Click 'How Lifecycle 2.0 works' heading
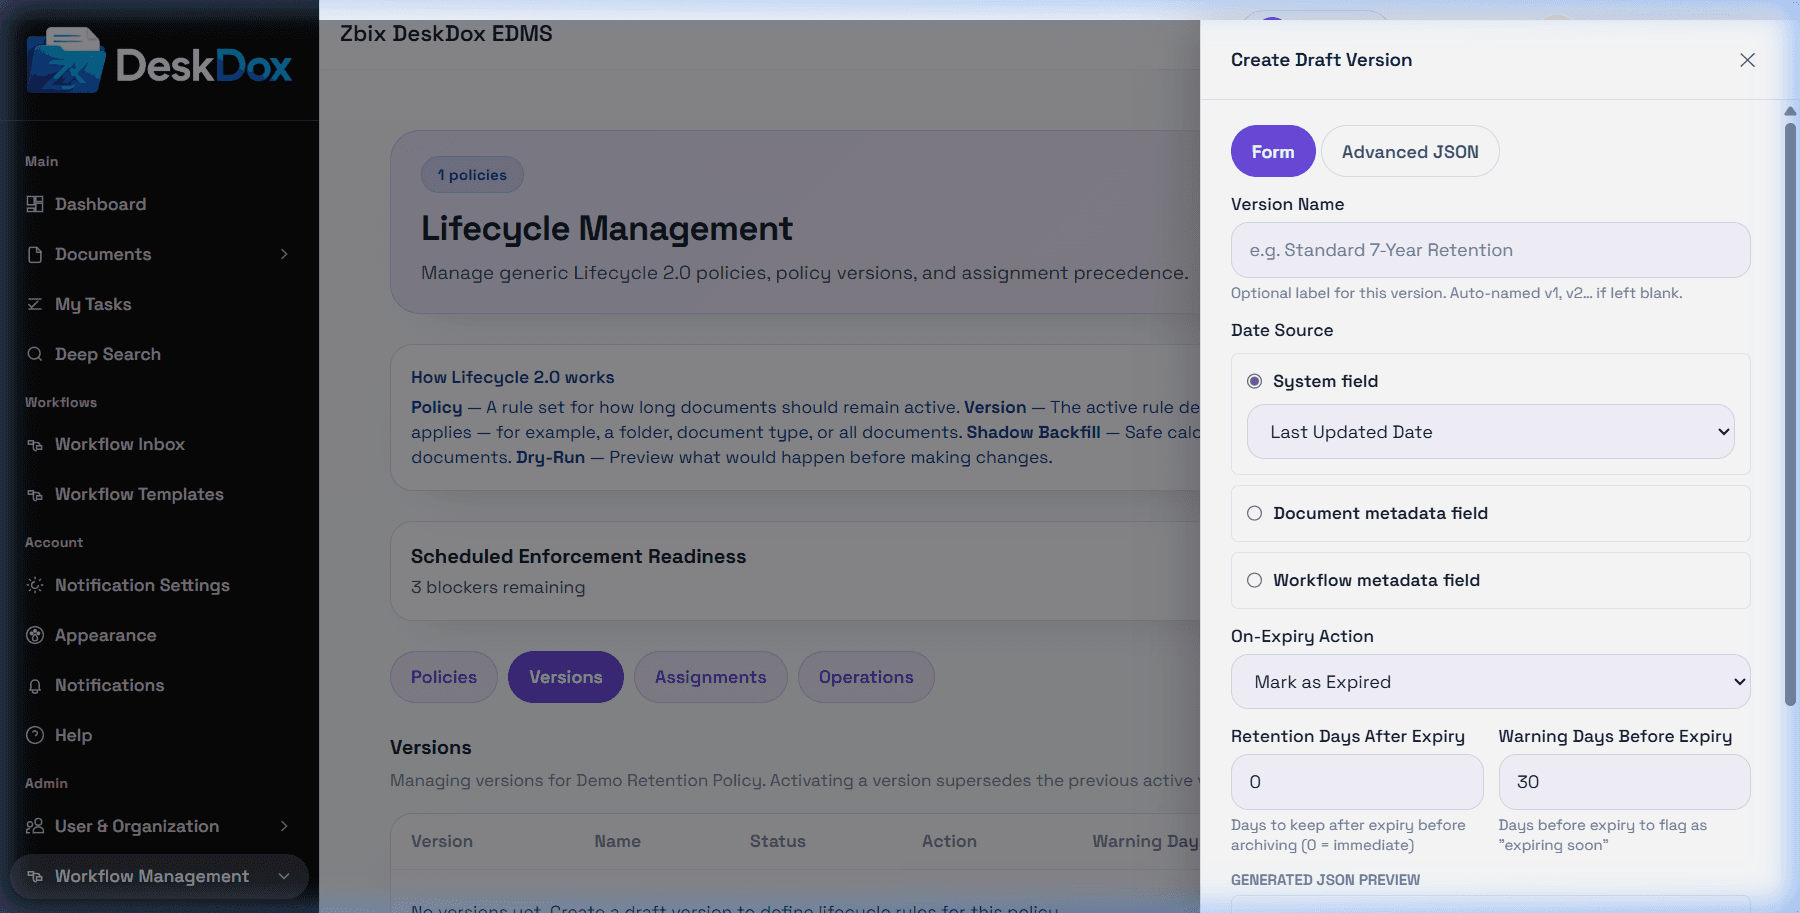 pyautogui.click(x=513, y=377)
